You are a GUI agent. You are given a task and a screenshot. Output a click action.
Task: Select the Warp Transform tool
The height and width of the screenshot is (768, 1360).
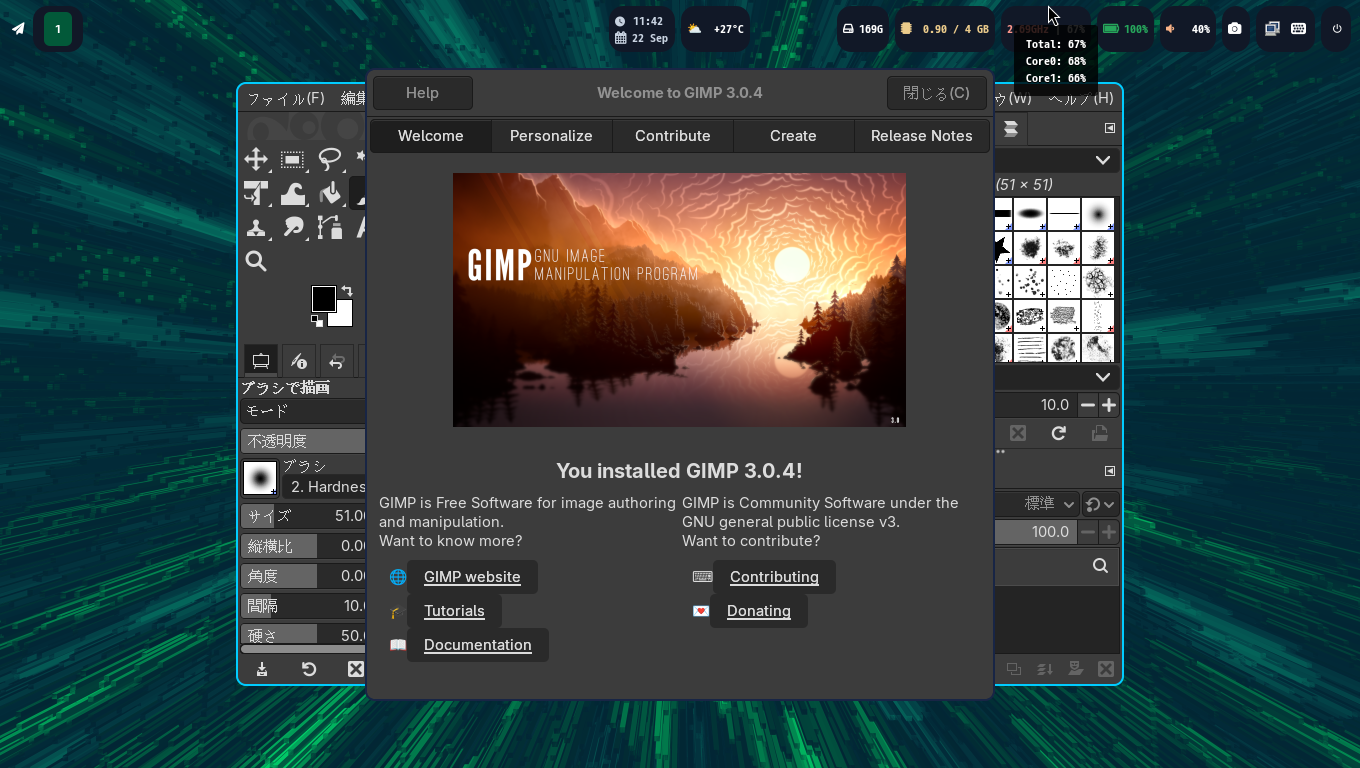(x=293, y=193)
